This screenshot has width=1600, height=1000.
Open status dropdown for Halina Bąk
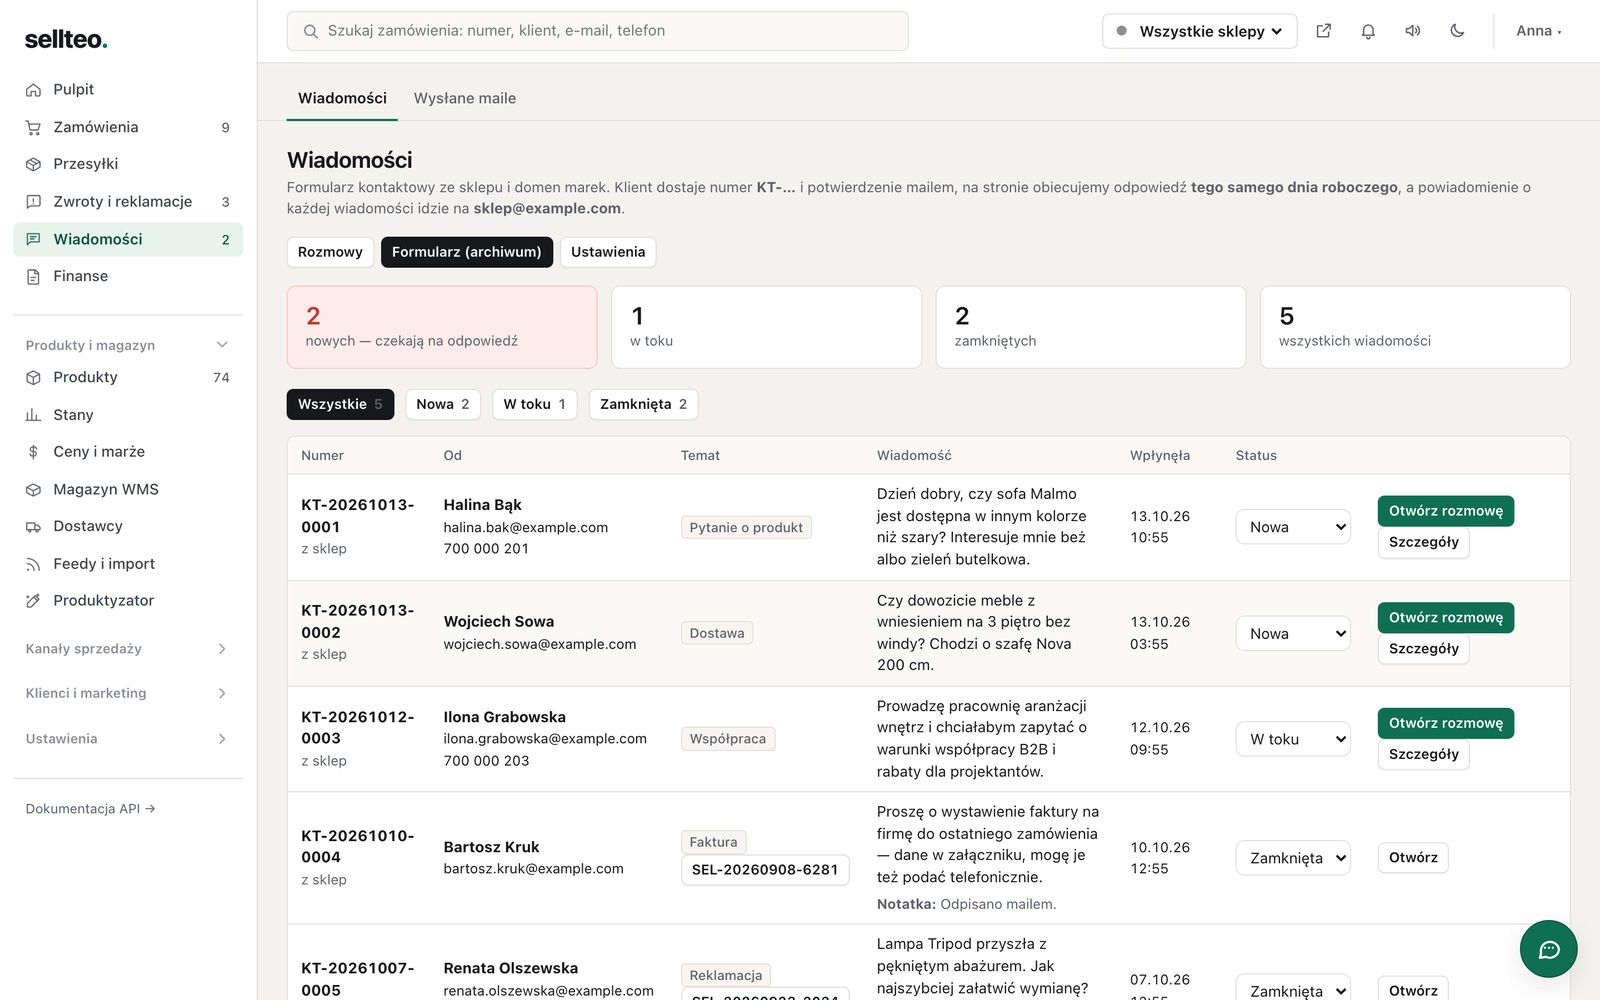1293,527
